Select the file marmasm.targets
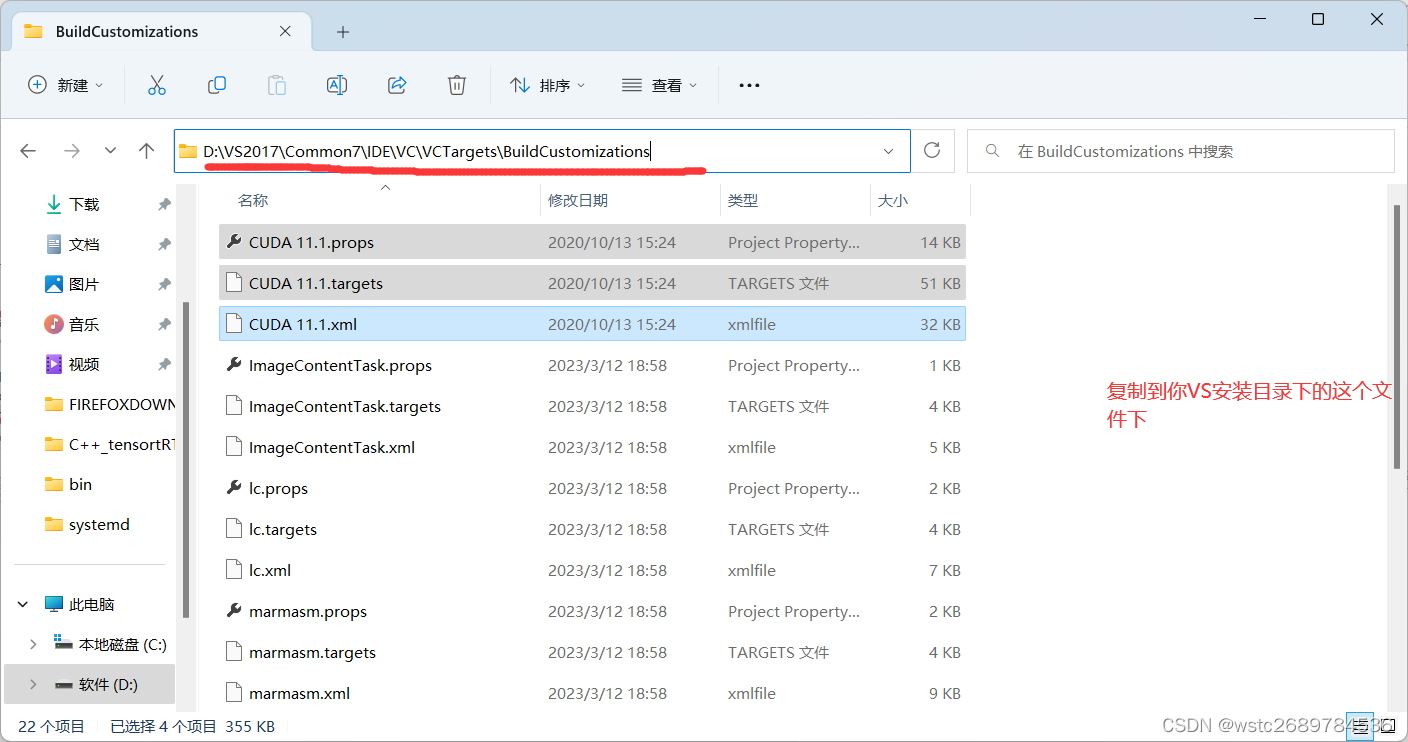 (592, 652)
